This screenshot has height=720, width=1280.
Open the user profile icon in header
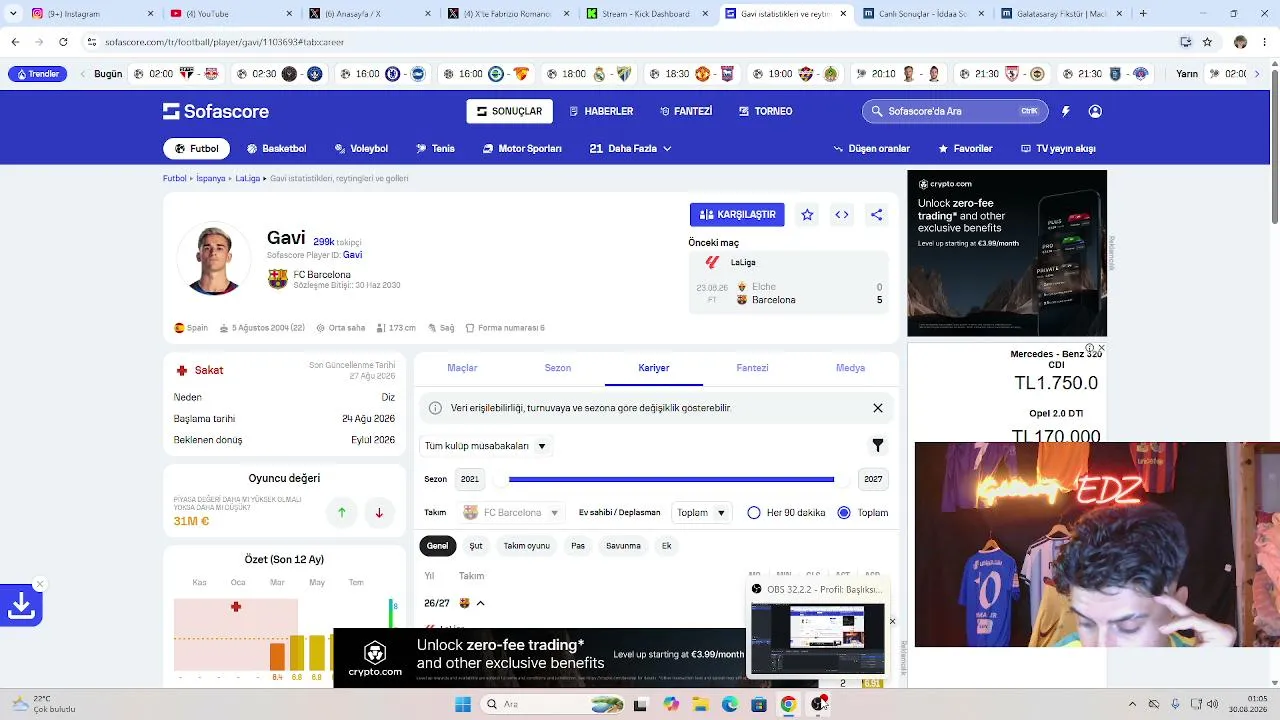(x=1095, y=111)
